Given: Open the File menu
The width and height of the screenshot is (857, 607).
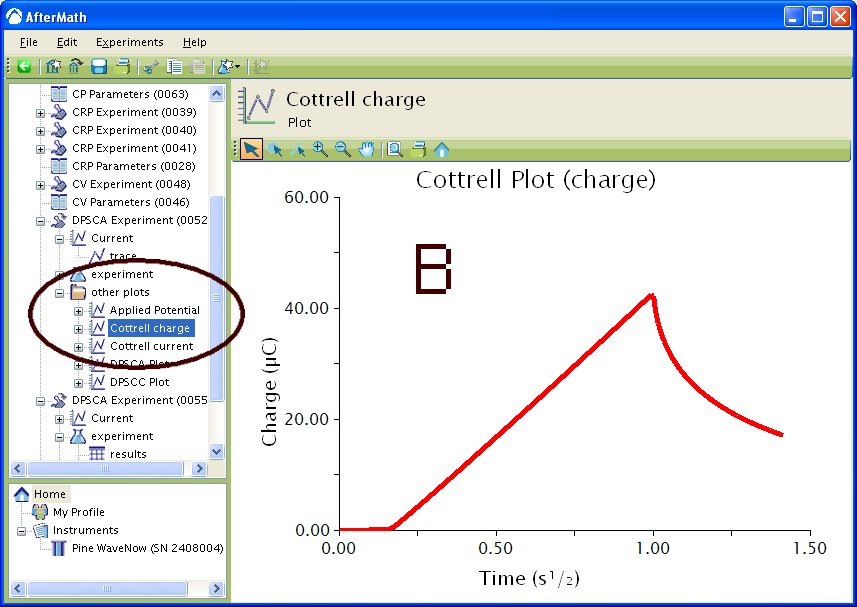Looking at the screenshot, I should click(28, 42).
